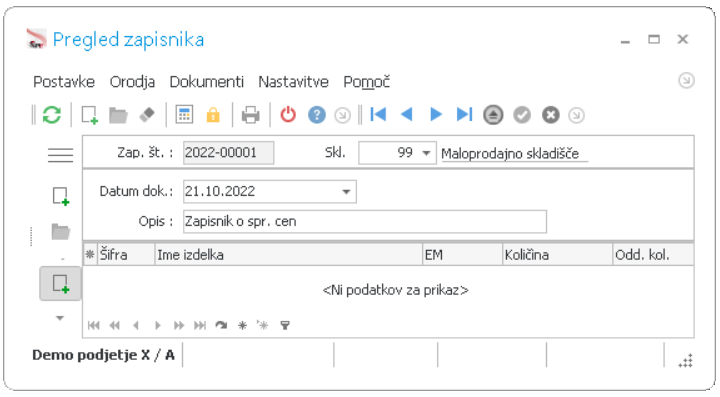Click the Odd. kol. column header
Image resolution: width=720 pixels, height=397 pixels.
point(653,255)
